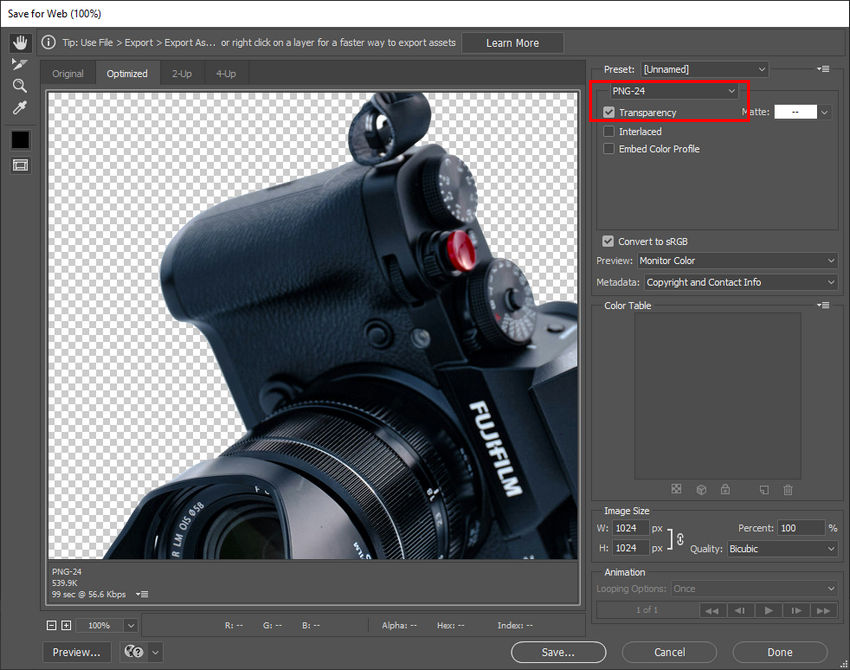Screen dimensions: 850x670
Task: Click the Save... button
Action: tap(558, 652)
